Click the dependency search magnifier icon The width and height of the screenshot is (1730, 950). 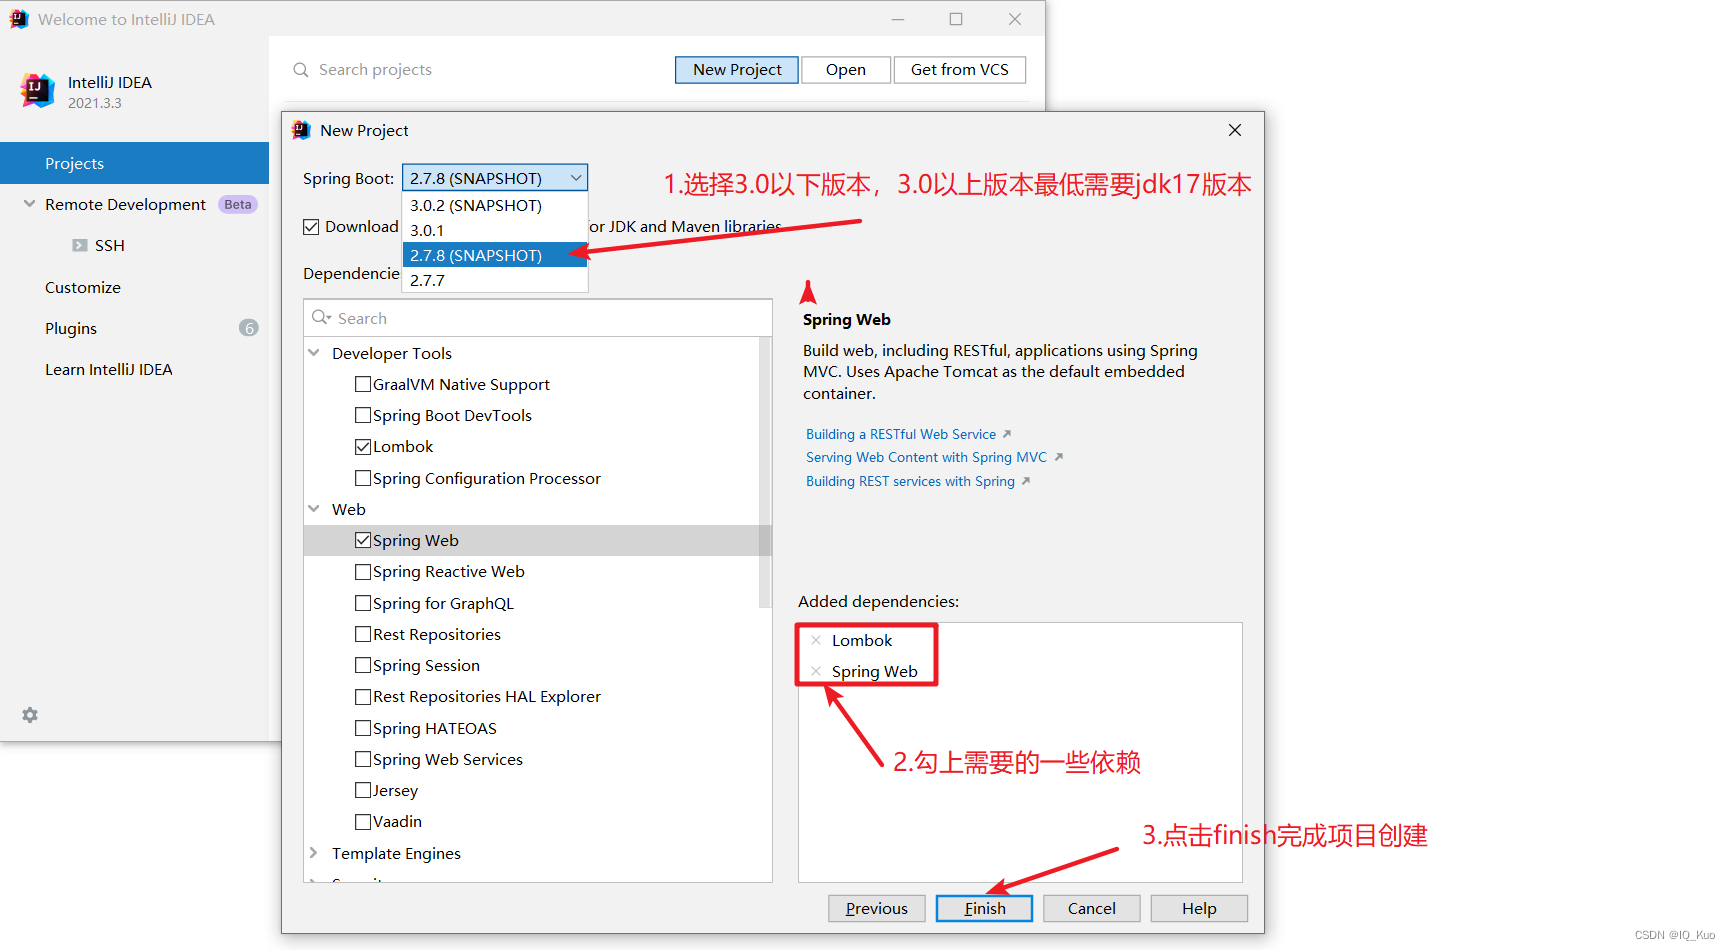[x=321, y=318]
